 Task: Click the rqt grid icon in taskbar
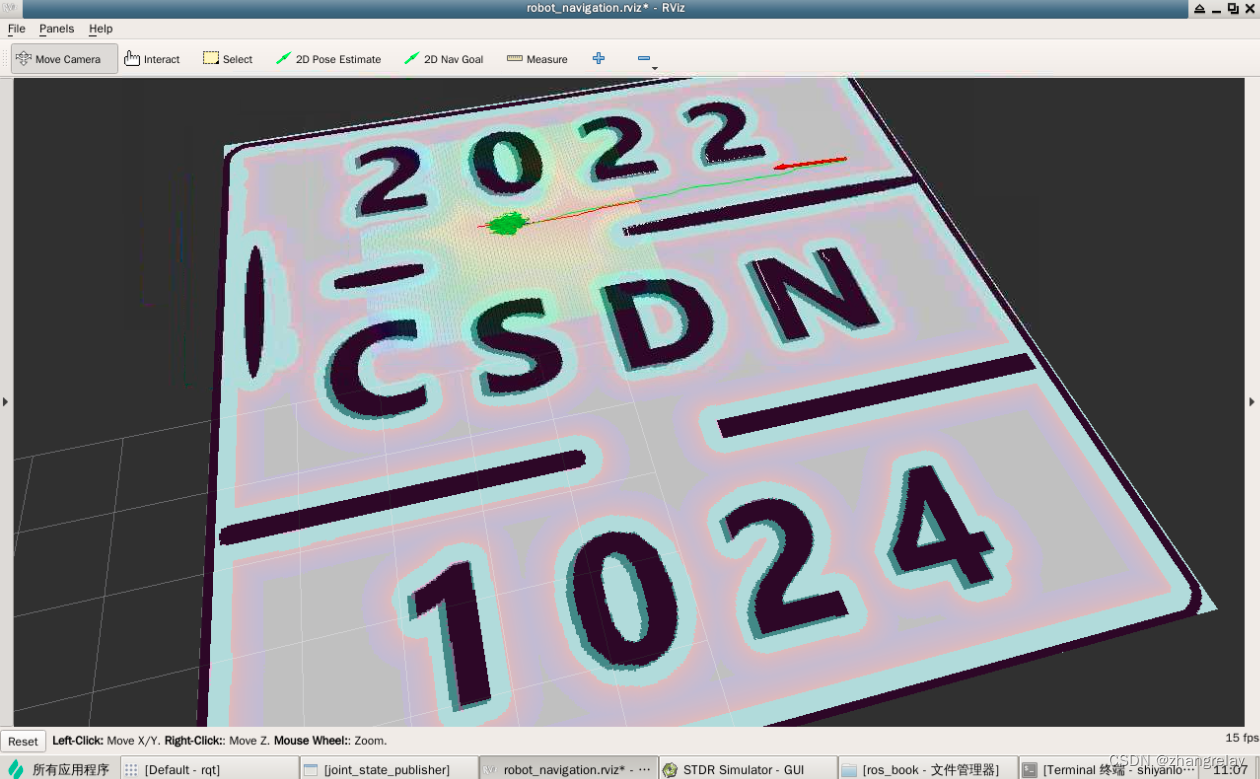click(131, 769)
